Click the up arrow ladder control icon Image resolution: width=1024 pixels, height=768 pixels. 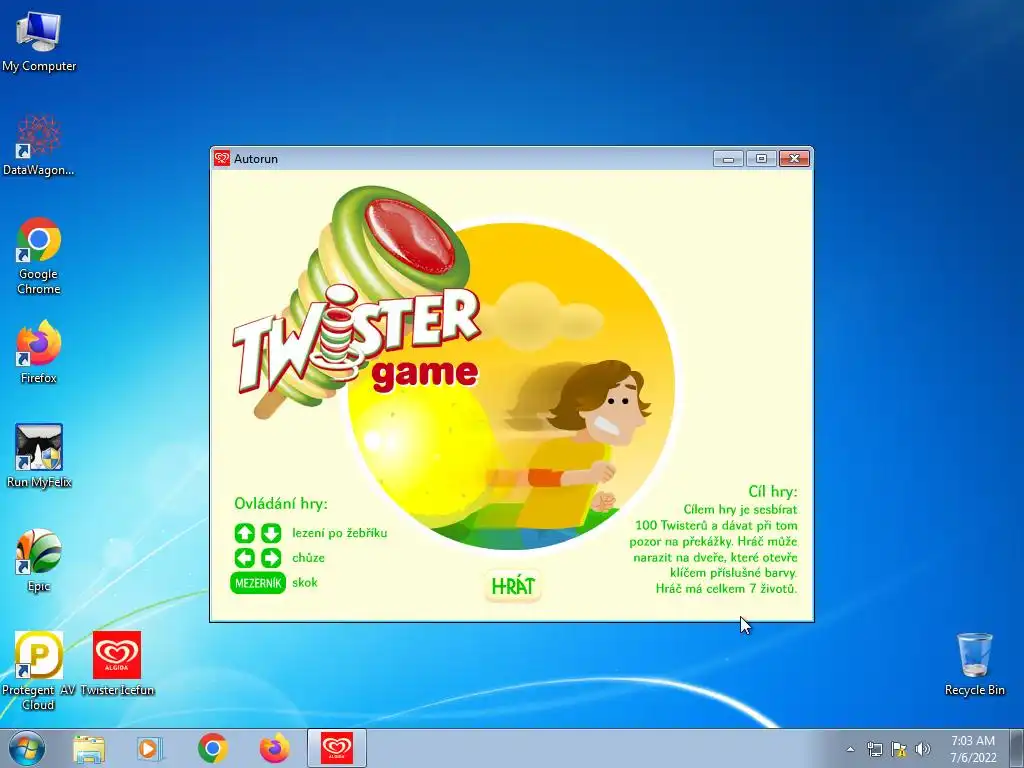point(245,533)
